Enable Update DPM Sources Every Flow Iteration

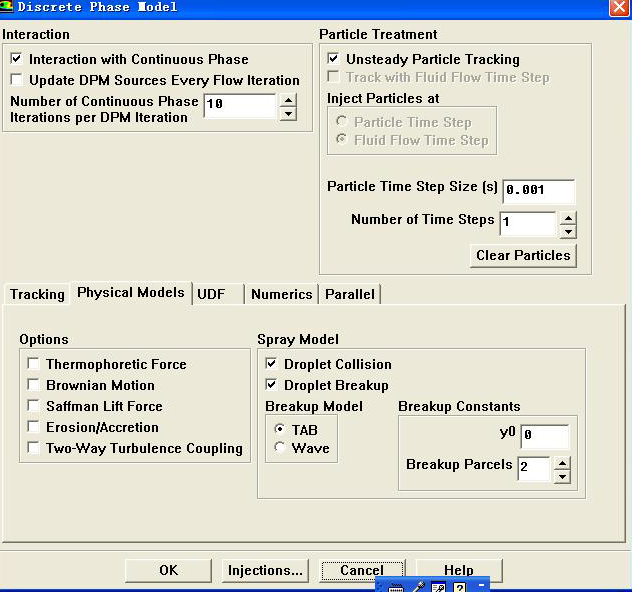tap(17, 80)
